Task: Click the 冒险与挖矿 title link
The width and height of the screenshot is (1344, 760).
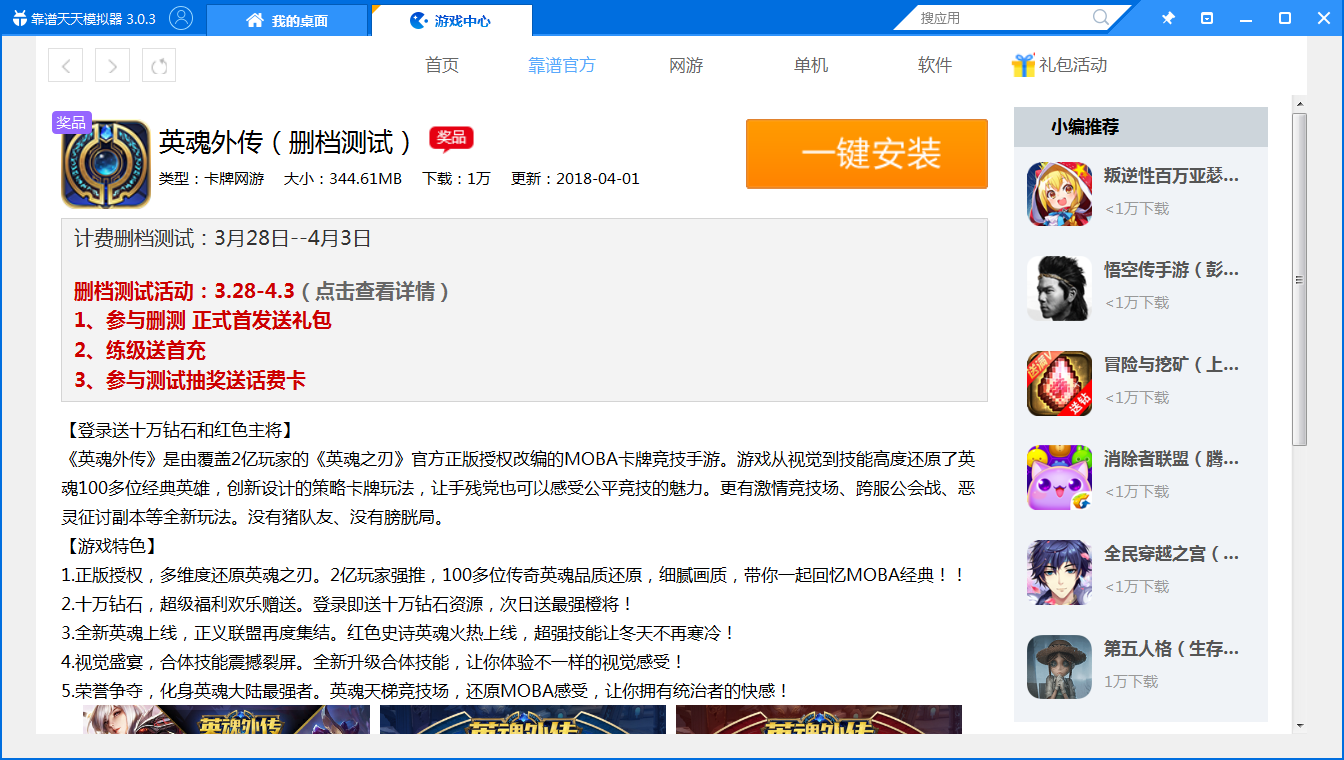Action: pyautogui.click(x=1171, y=365)
